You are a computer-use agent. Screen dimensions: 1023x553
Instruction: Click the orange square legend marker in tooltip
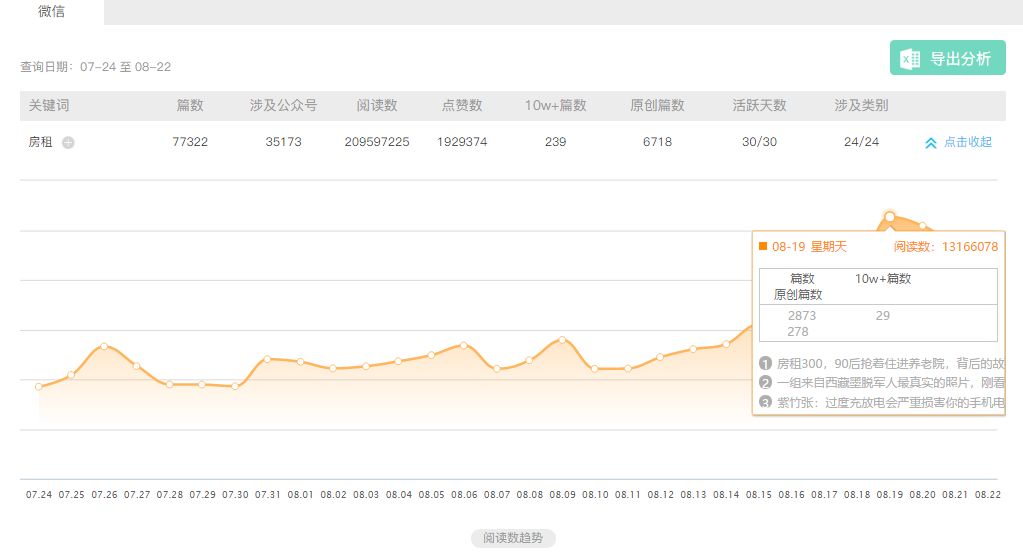(x=763, y=246)
